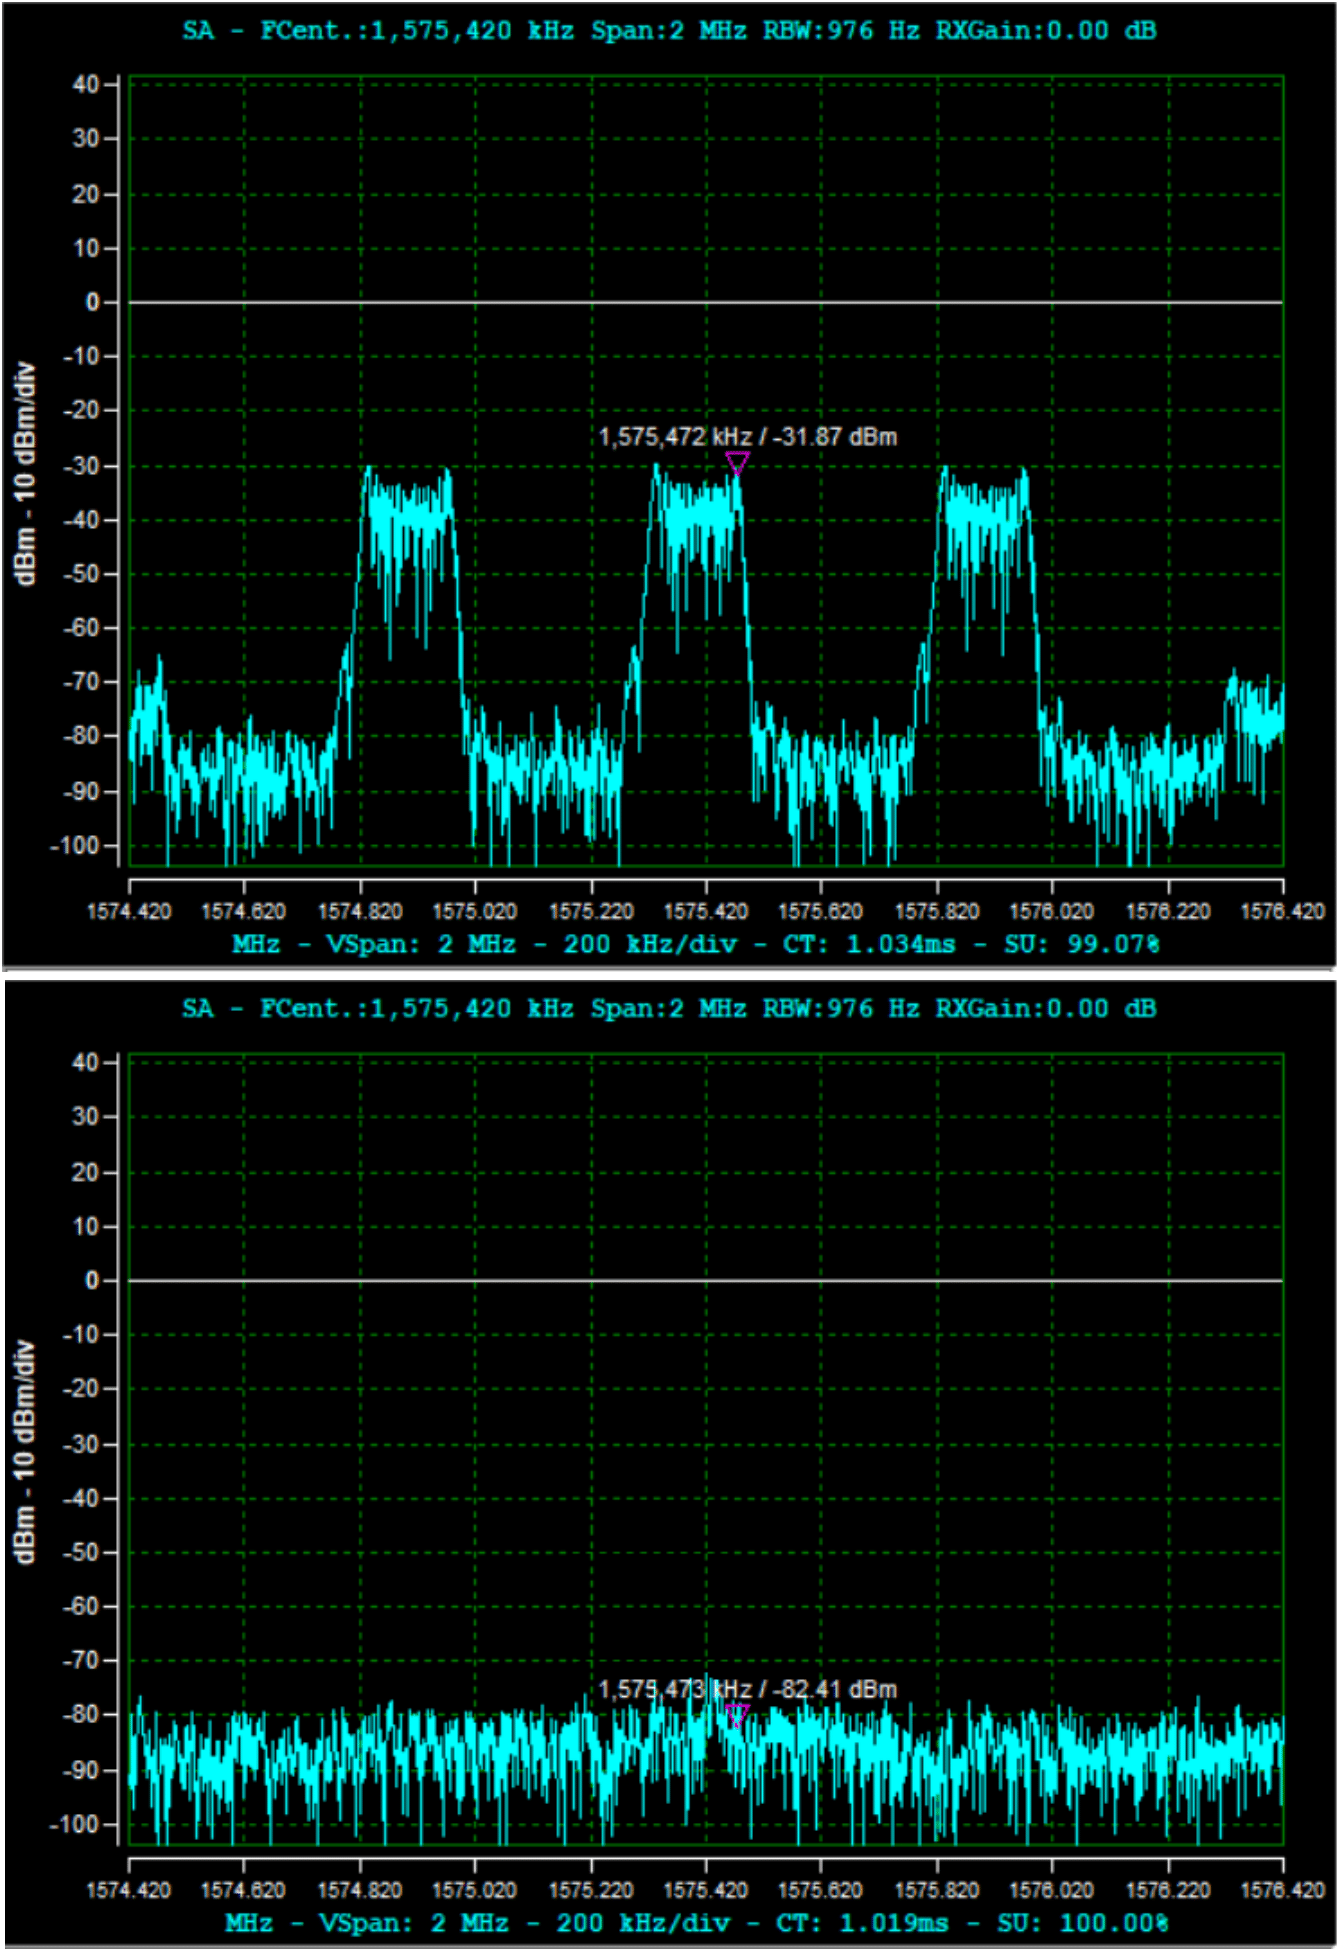Click the magenta marker triangle at -82.41 dBm
Screen dimensions: 1337x1949
(737, 1715)
